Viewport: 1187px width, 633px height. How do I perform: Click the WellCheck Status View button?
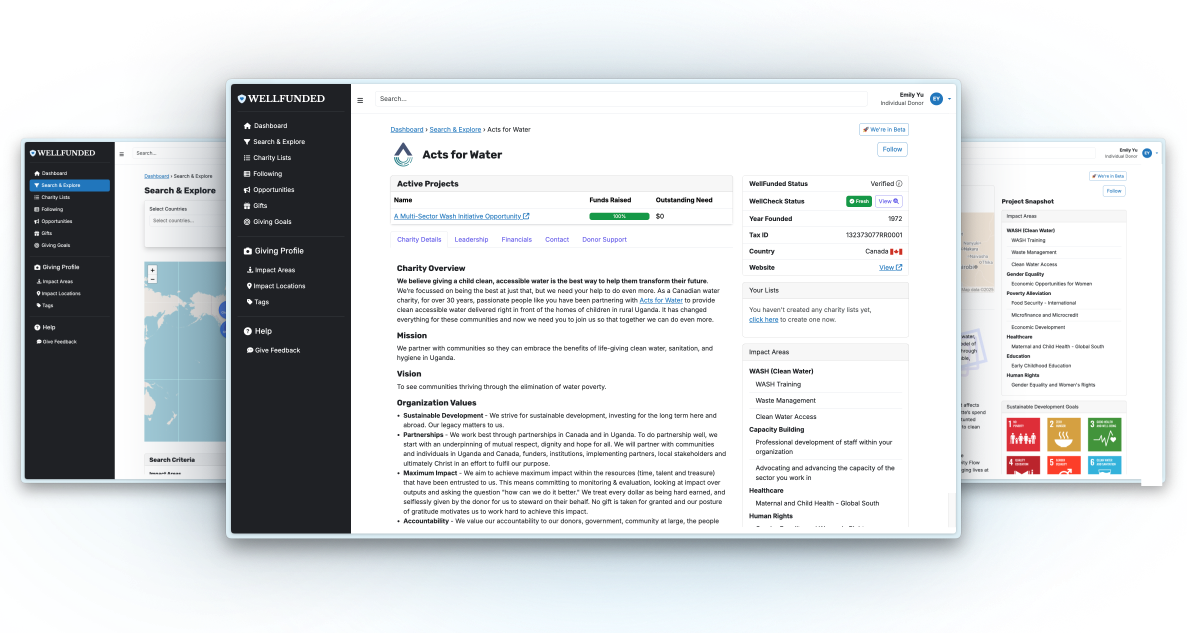889,201
